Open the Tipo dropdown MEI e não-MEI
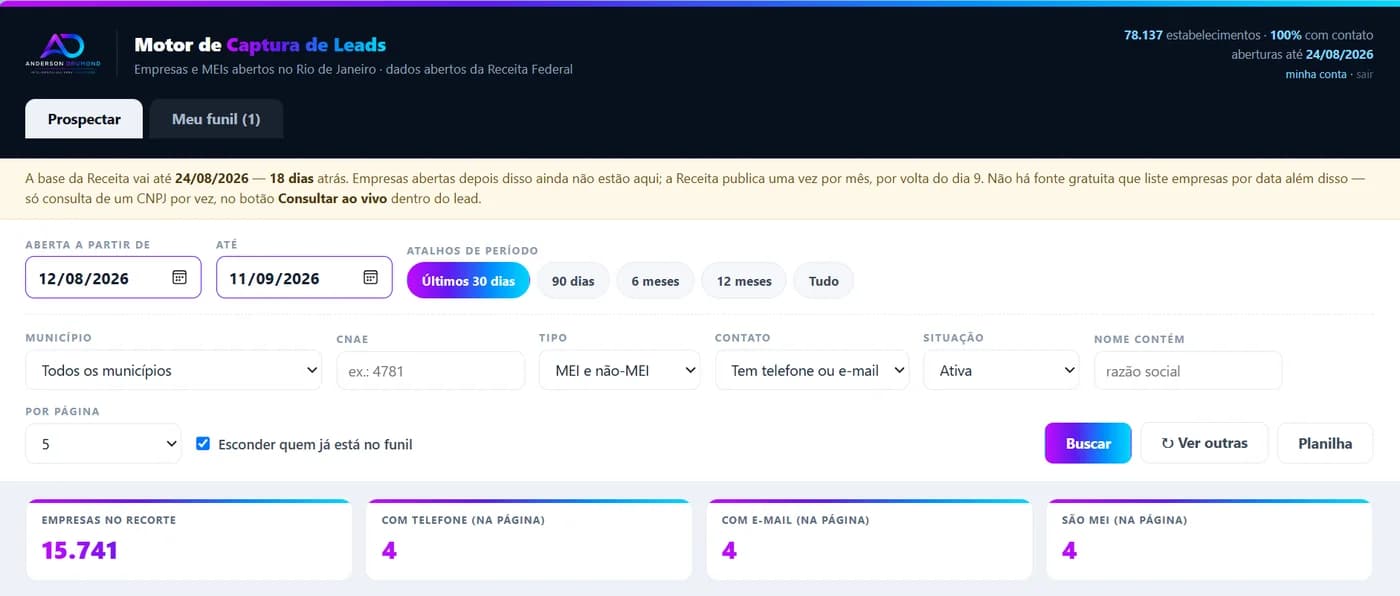This screenshot has height=596, width=1400. click(x=619, y=370)
